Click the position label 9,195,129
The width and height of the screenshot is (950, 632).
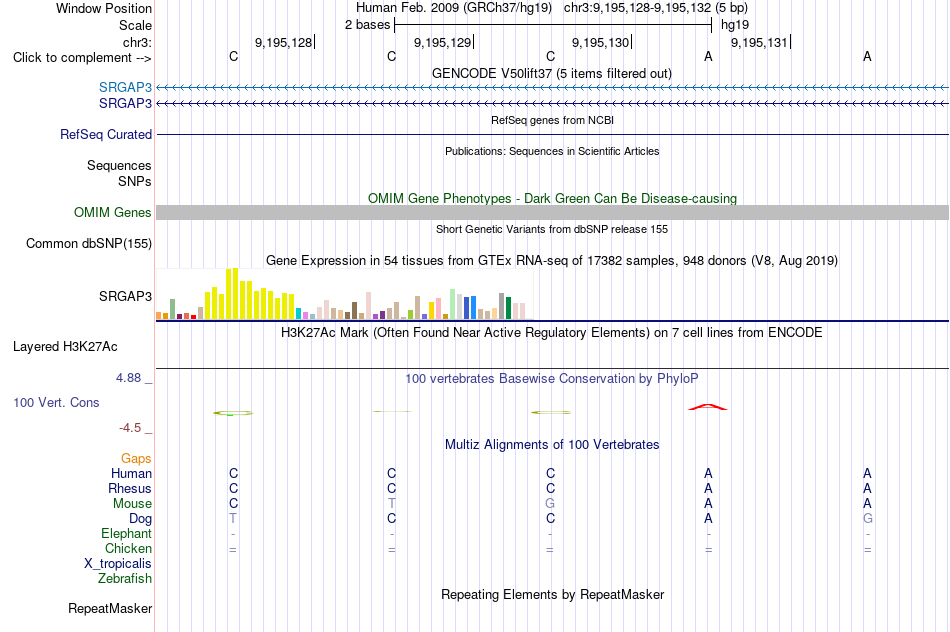(x=442, y=42)
